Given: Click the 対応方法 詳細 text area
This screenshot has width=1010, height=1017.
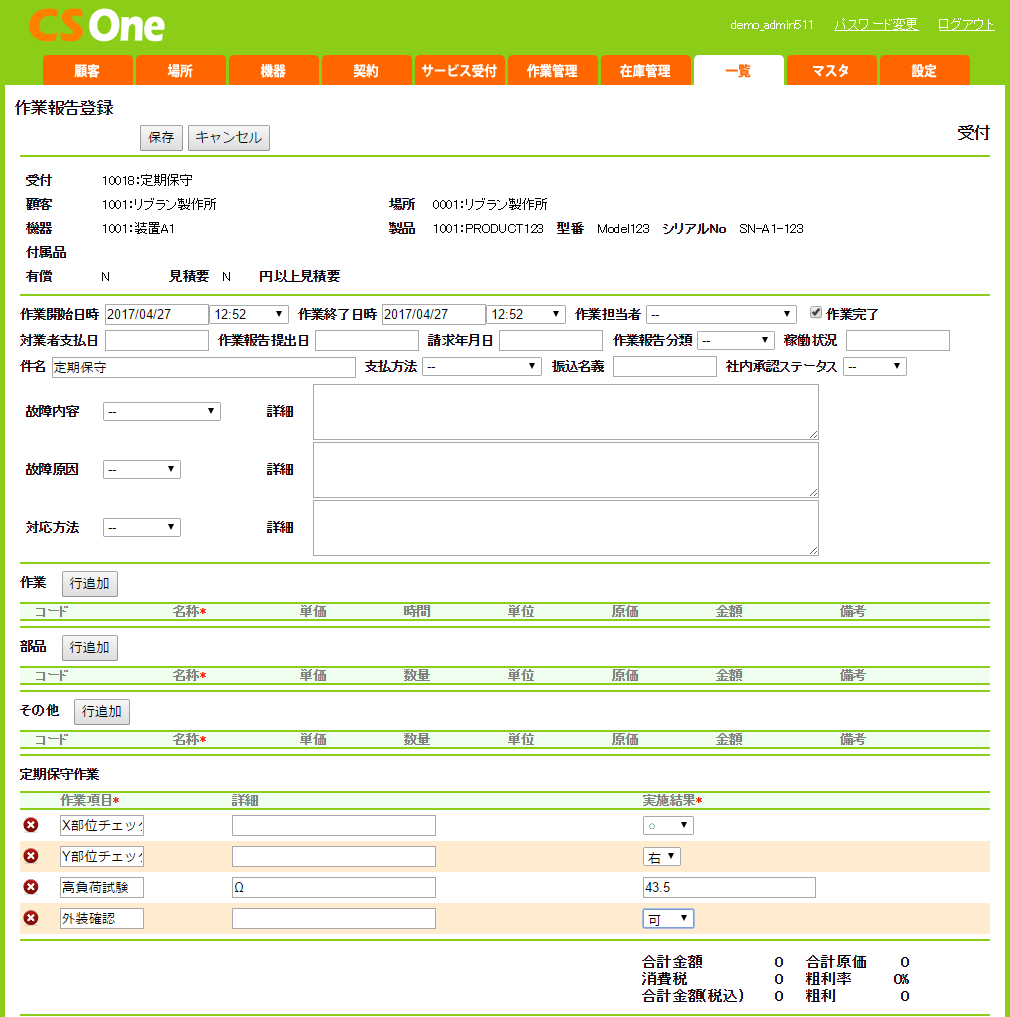Looking at the screenshot, I should [x=566, y=528].
